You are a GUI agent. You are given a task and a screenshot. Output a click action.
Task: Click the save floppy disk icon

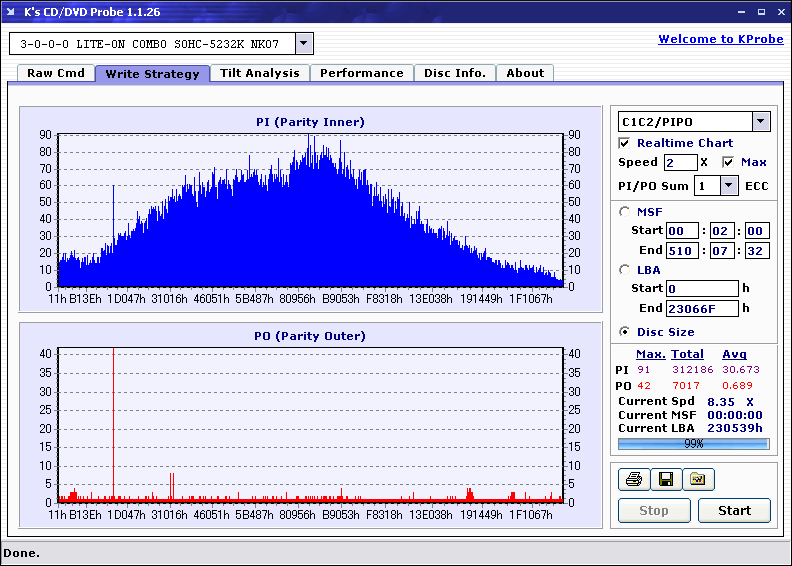(665, 480)
